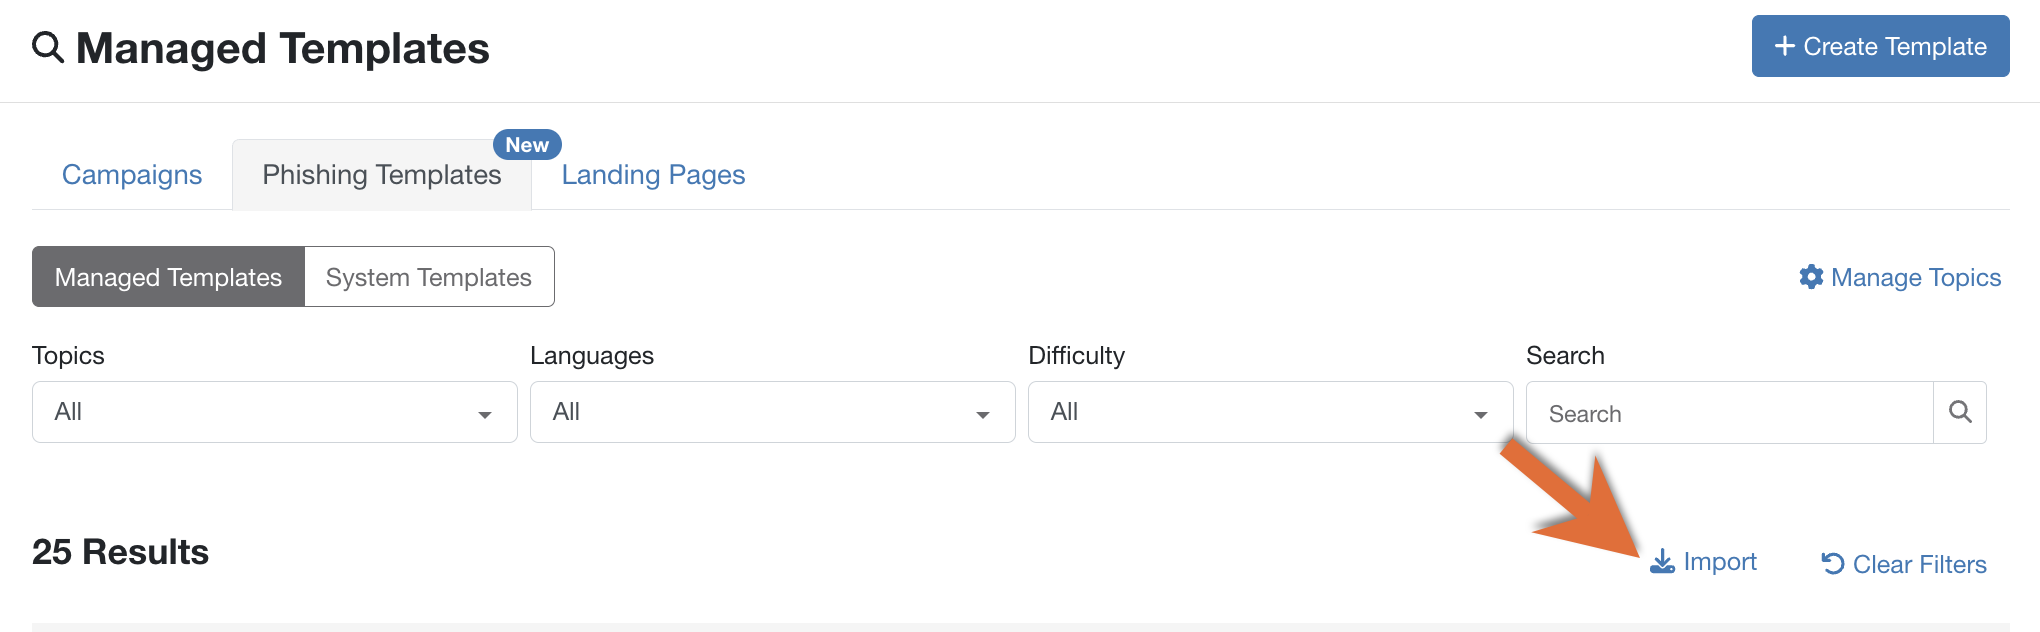This screenshot has height=632, width=2040.
Task: Click the search magnifier button in Search field
Action: [1960, 412]
